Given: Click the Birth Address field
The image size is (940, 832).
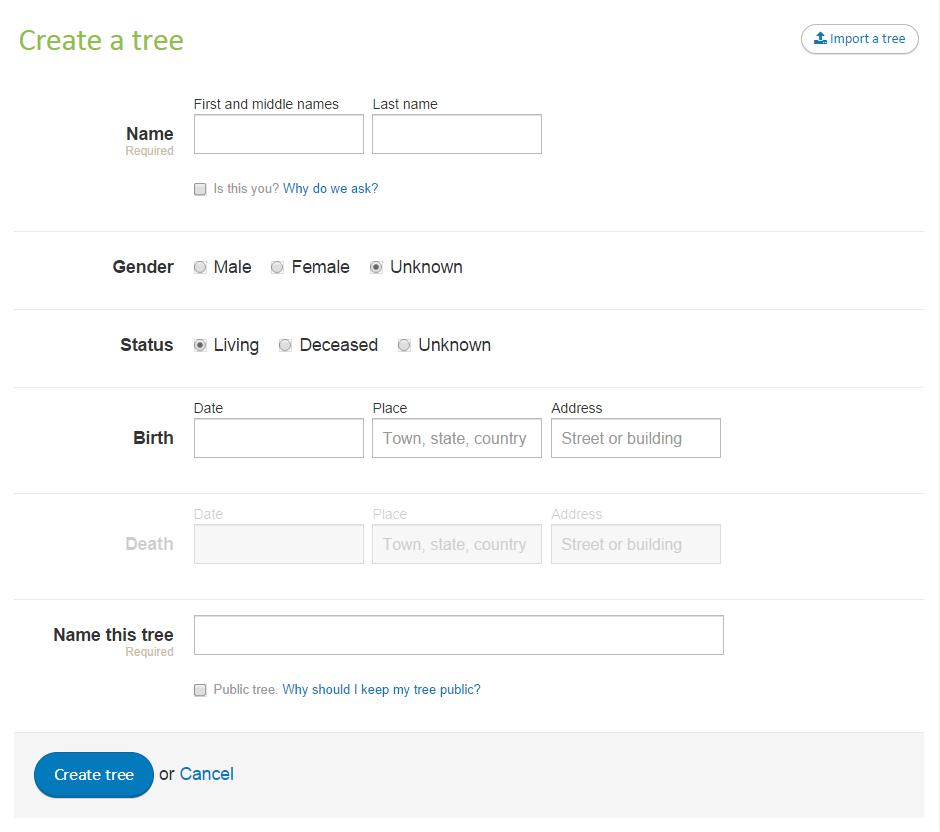Looking at the screenshot, I should (x=636, y=438).
